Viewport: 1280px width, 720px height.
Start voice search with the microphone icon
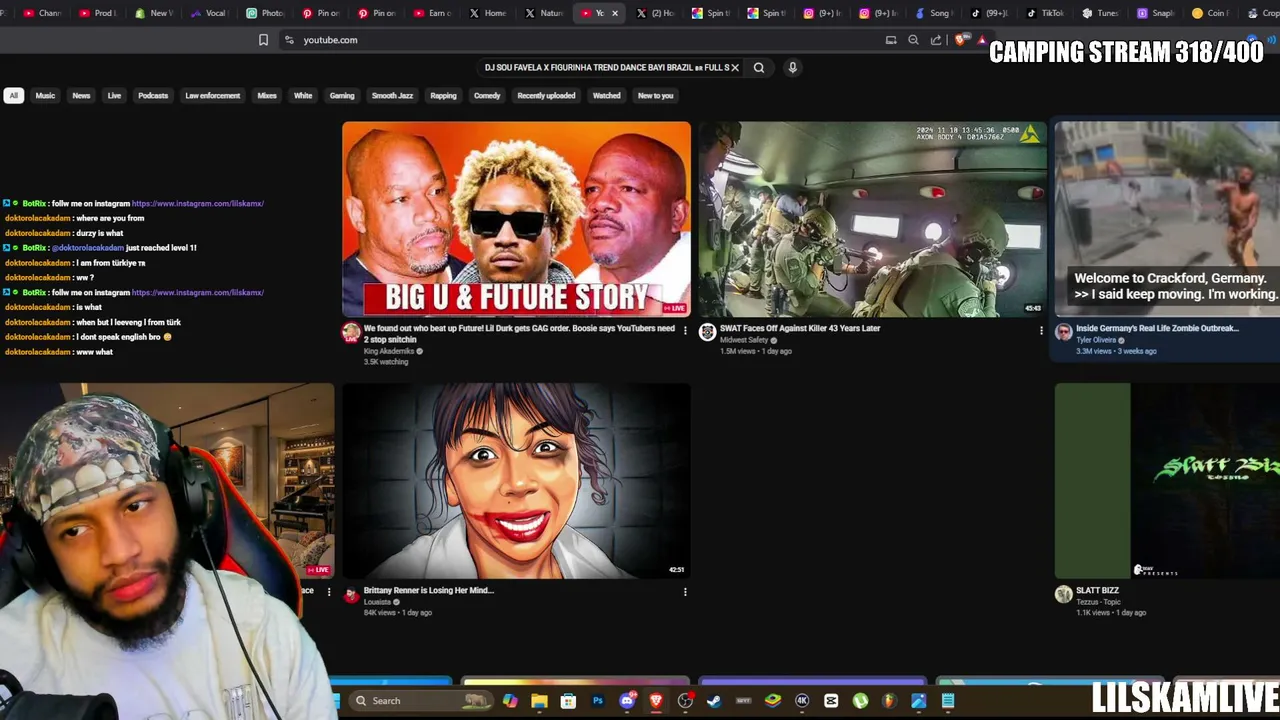(x=792, y=68)
